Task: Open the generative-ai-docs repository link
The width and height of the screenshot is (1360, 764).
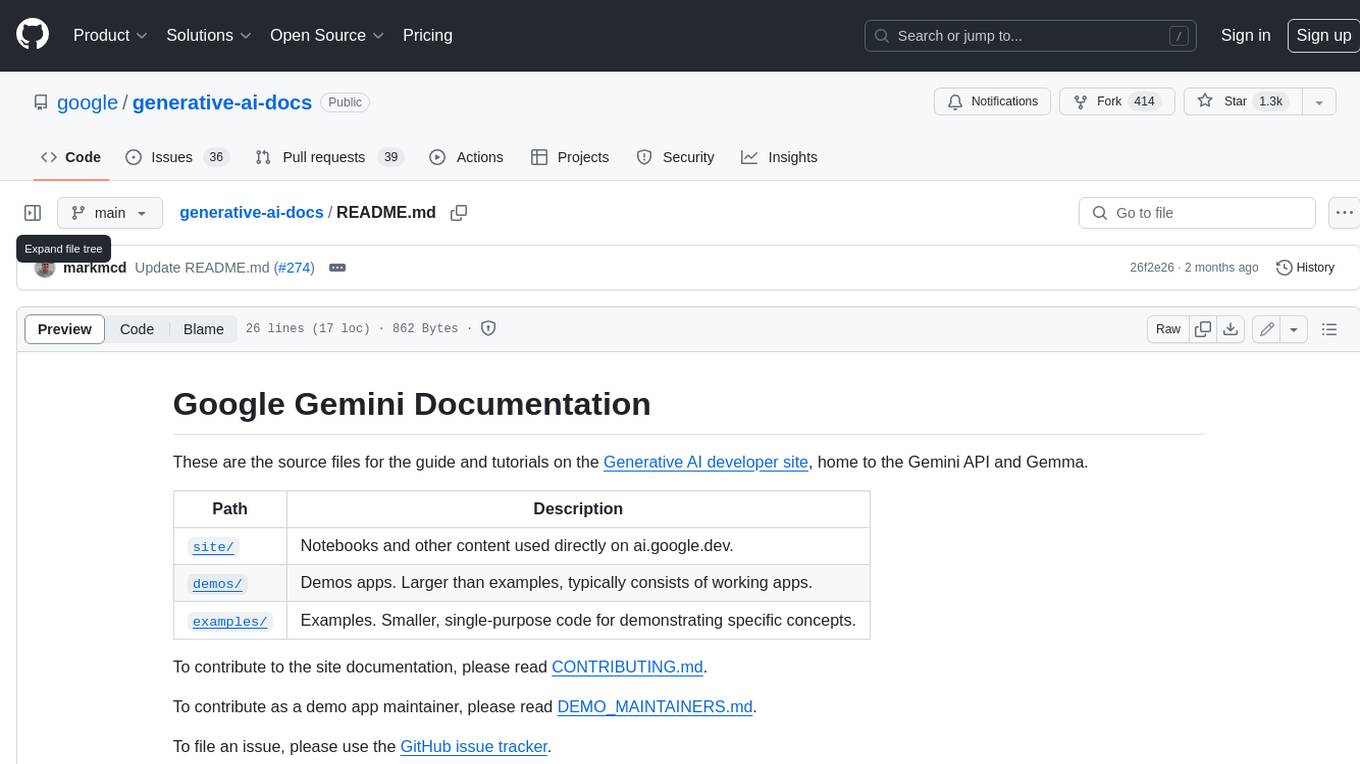Action: coord(222,102)
